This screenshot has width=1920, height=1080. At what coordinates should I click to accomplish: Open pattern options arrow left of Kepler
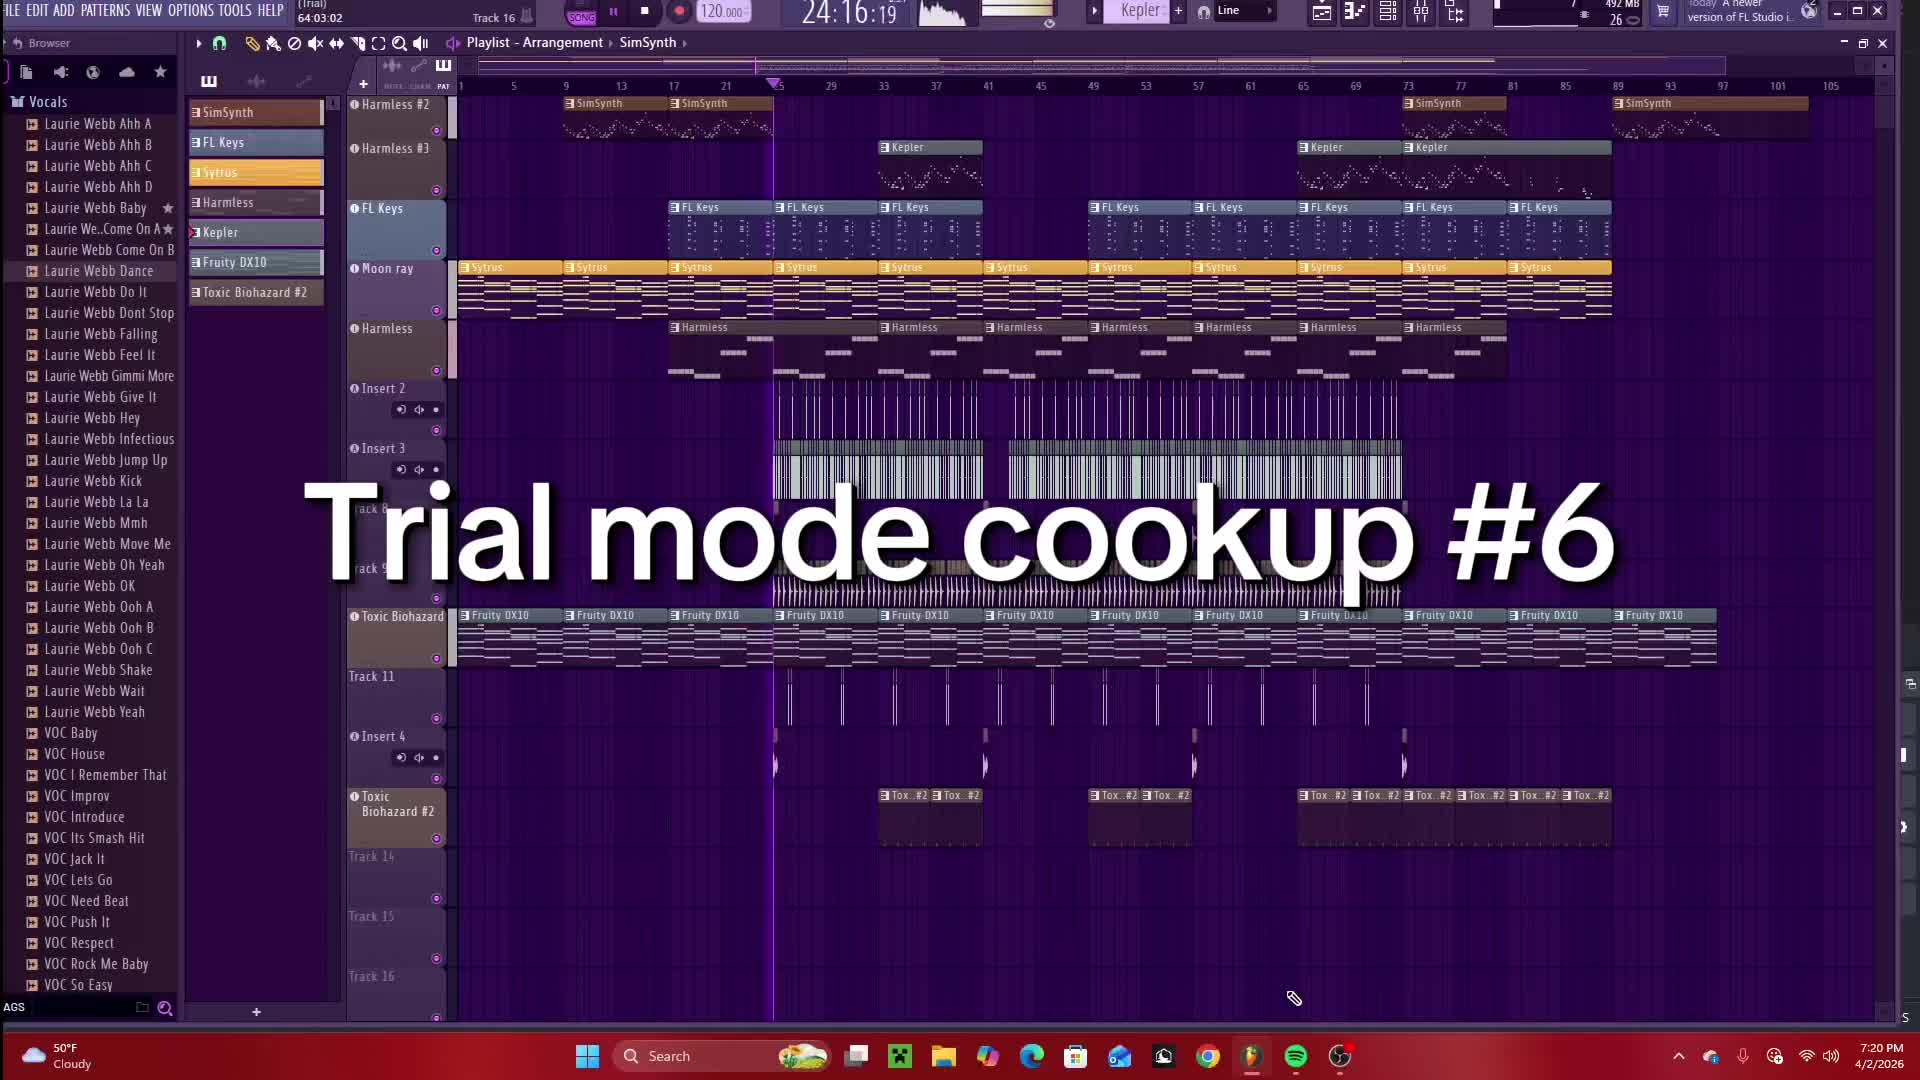[1094, 11]
